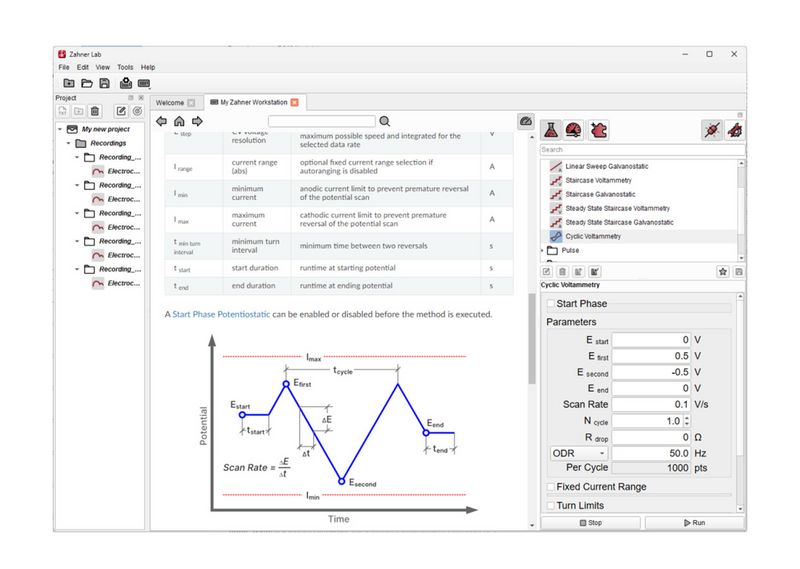Click the Scan Rate input field
Screen dimensions: 800x569
tap(650, 404)
